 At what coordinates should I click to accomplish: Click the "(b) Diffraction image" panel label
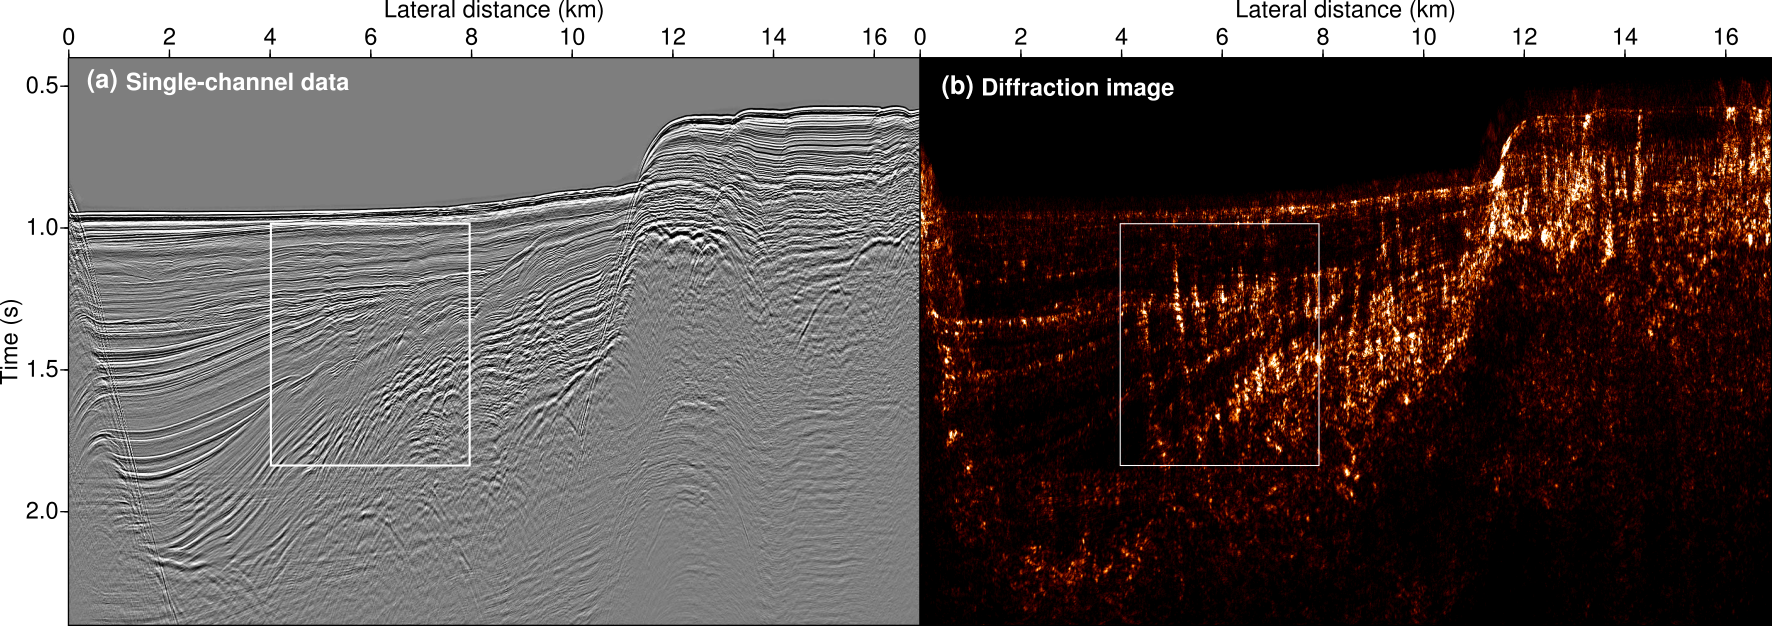(1057, 87)
